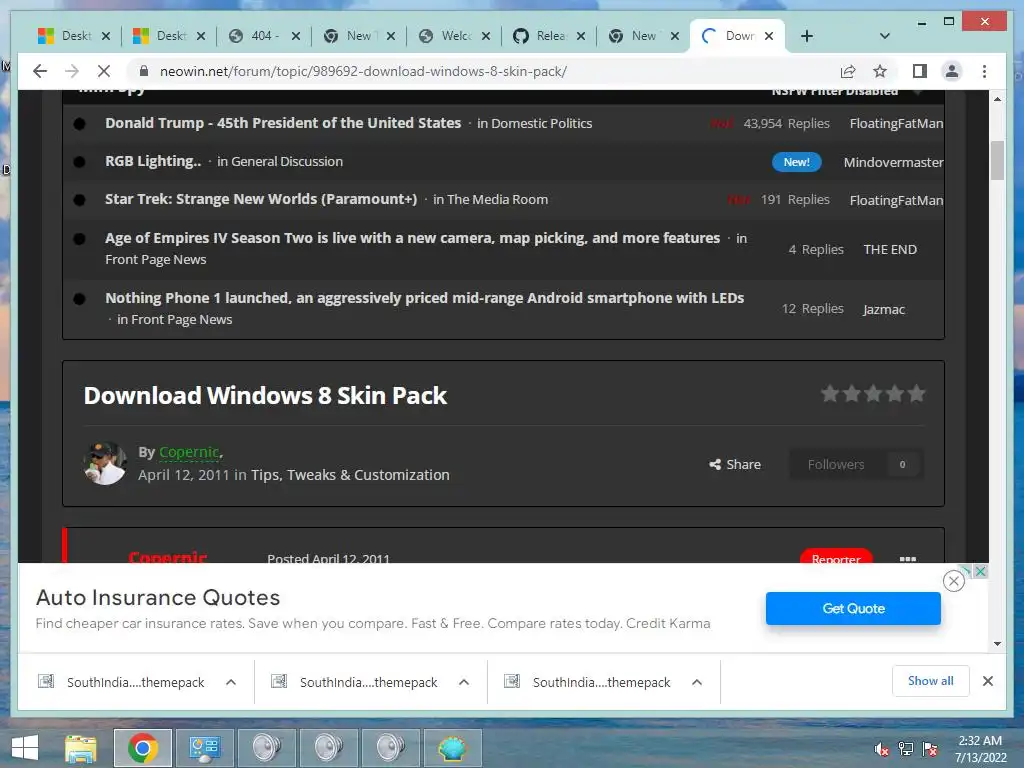Click the forward navigation arrow
The height and width of the screenshot is (768, 1024).
(x=72, y=71)
